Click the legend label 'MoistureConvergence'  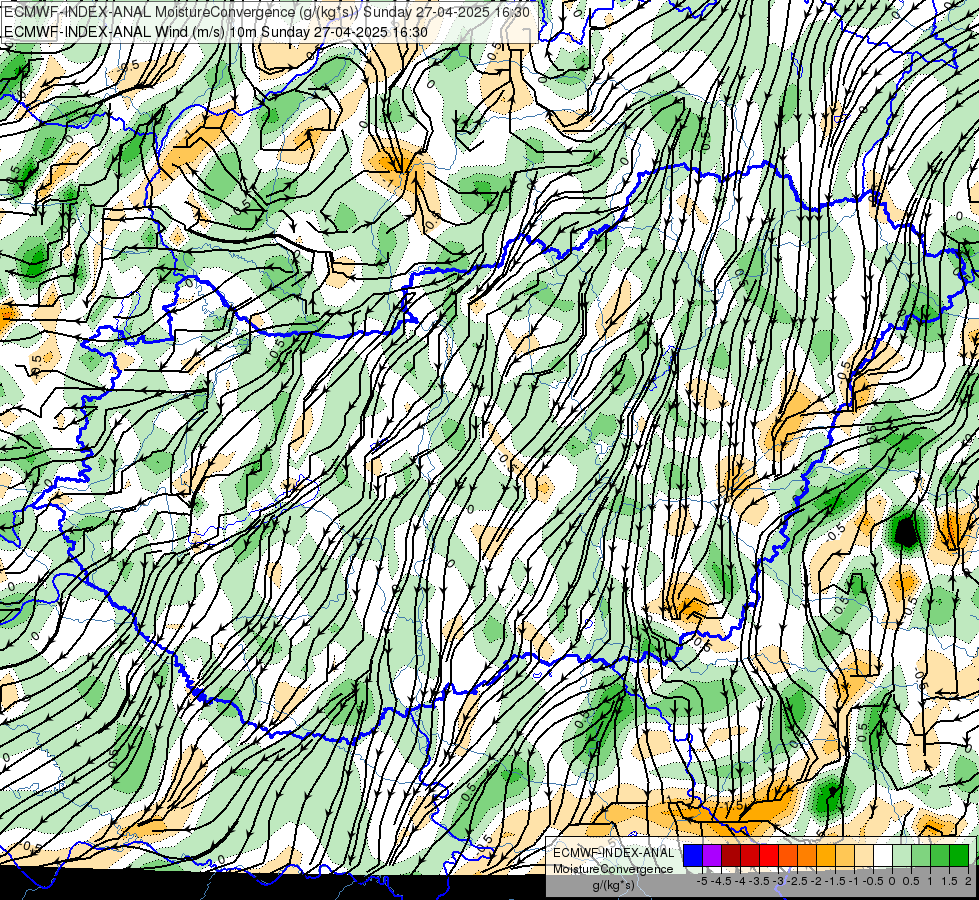point(613,869)
